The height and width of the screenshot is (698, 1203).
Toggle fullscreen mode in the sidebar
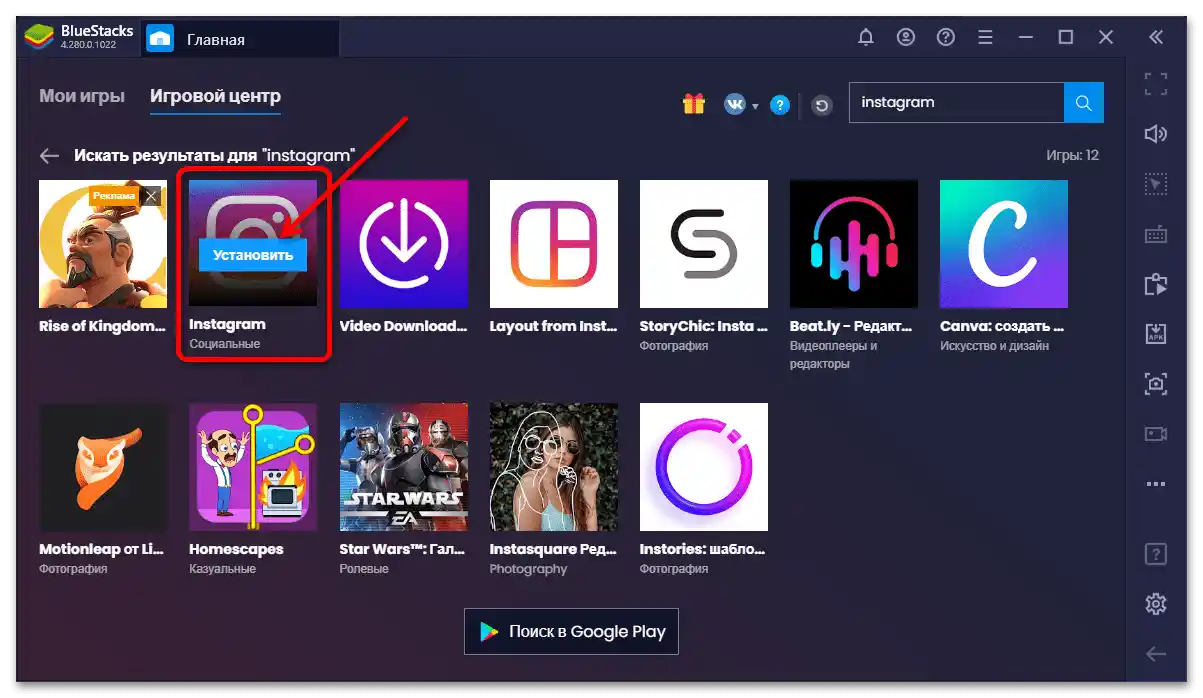click(x=1156, y=84)
